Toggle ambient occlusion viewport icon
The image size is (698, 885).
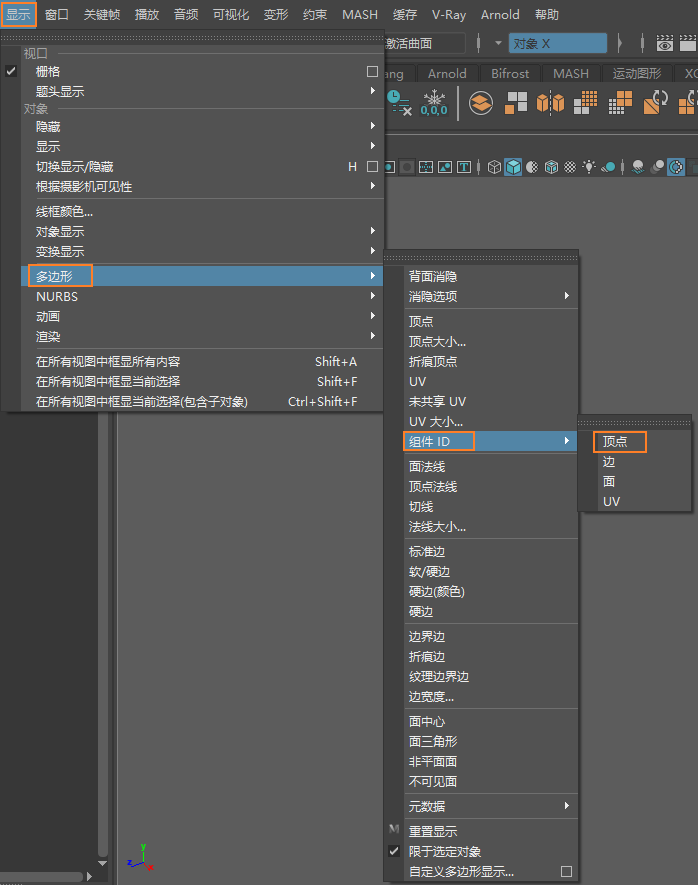638,167
